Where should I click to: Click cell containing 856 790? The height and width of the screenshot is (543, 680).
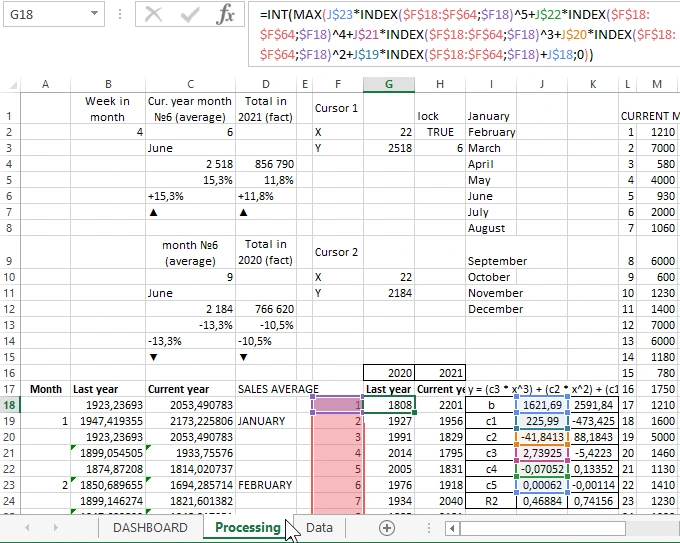(266, 164)
